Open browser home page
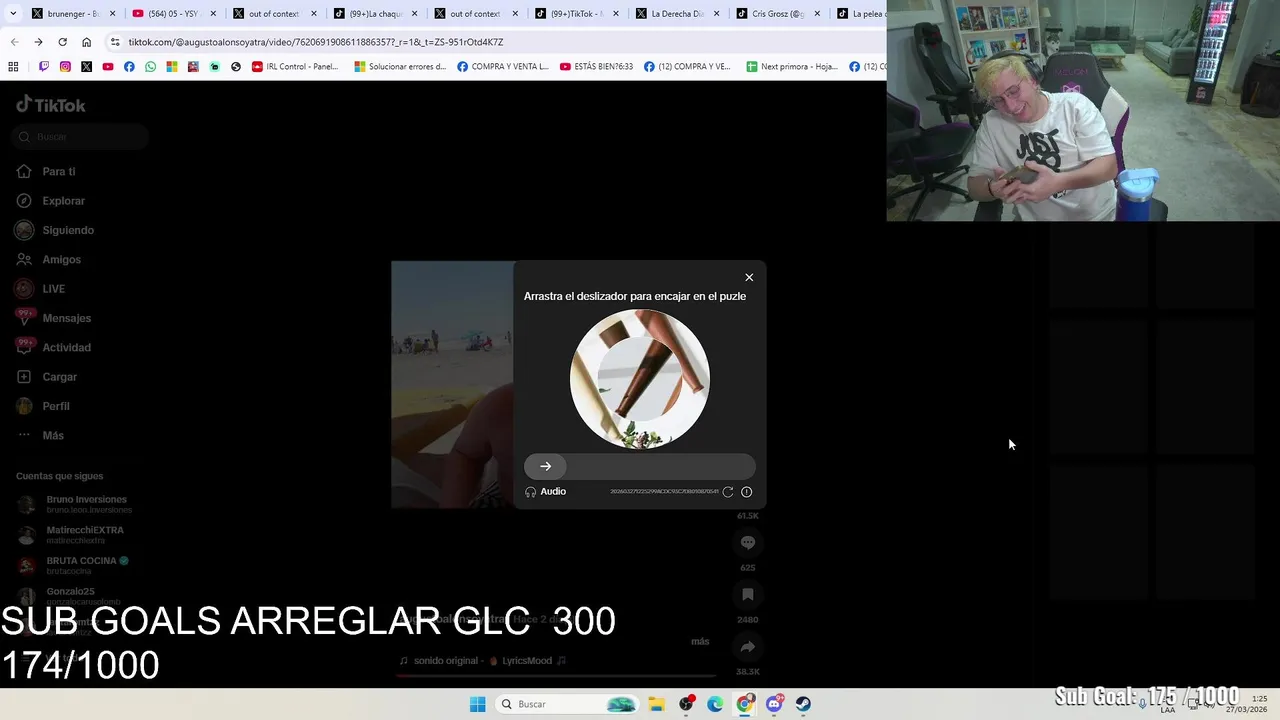1280x720 pixels. (x=86, y=42)
